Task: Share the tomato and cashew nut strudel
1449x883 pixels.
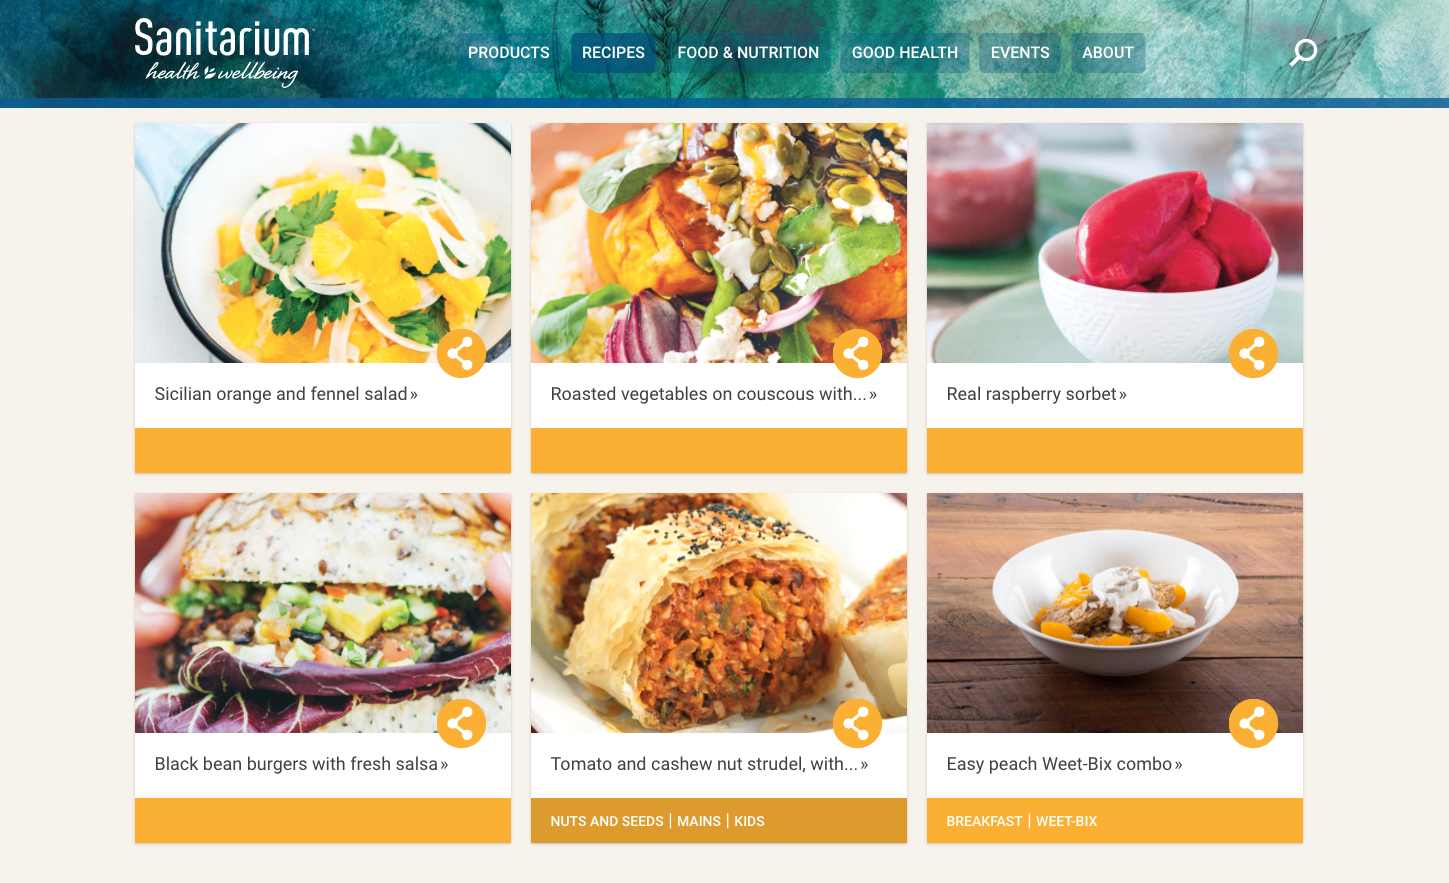Action: tap(857, 723)
